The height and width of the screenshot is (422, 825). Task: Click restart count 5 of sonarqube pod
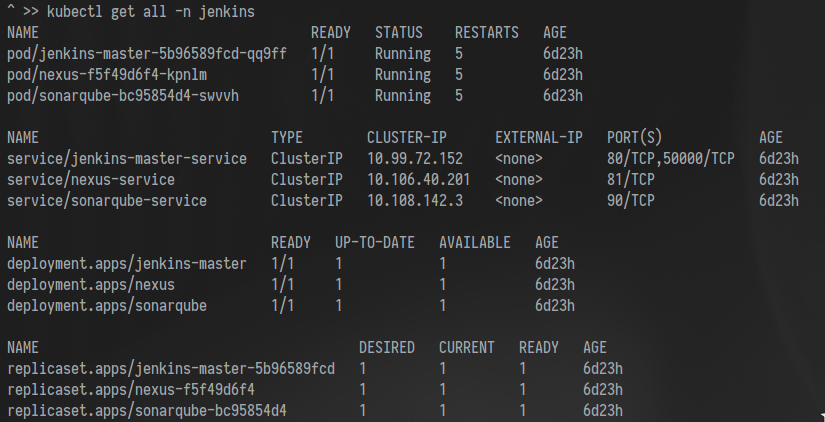459,96
